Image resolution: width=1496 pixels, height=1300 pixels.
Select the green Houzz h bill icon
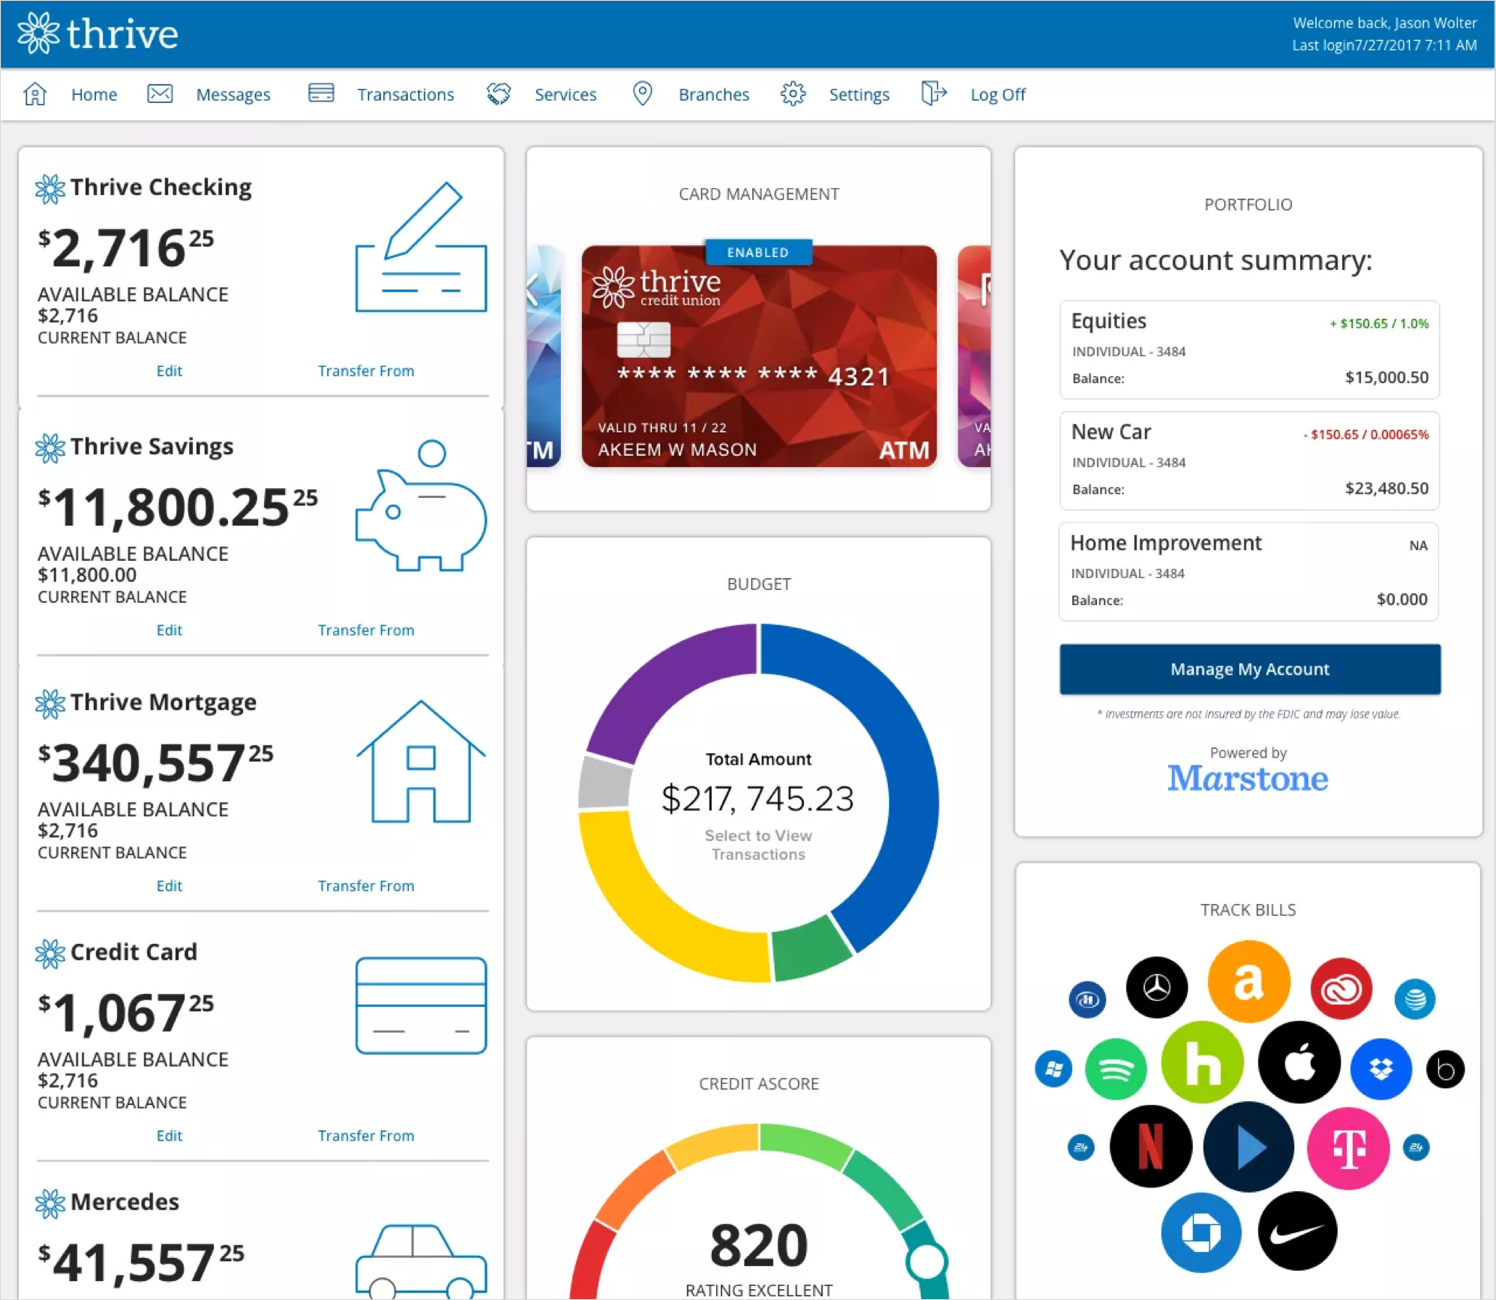1202,1062
